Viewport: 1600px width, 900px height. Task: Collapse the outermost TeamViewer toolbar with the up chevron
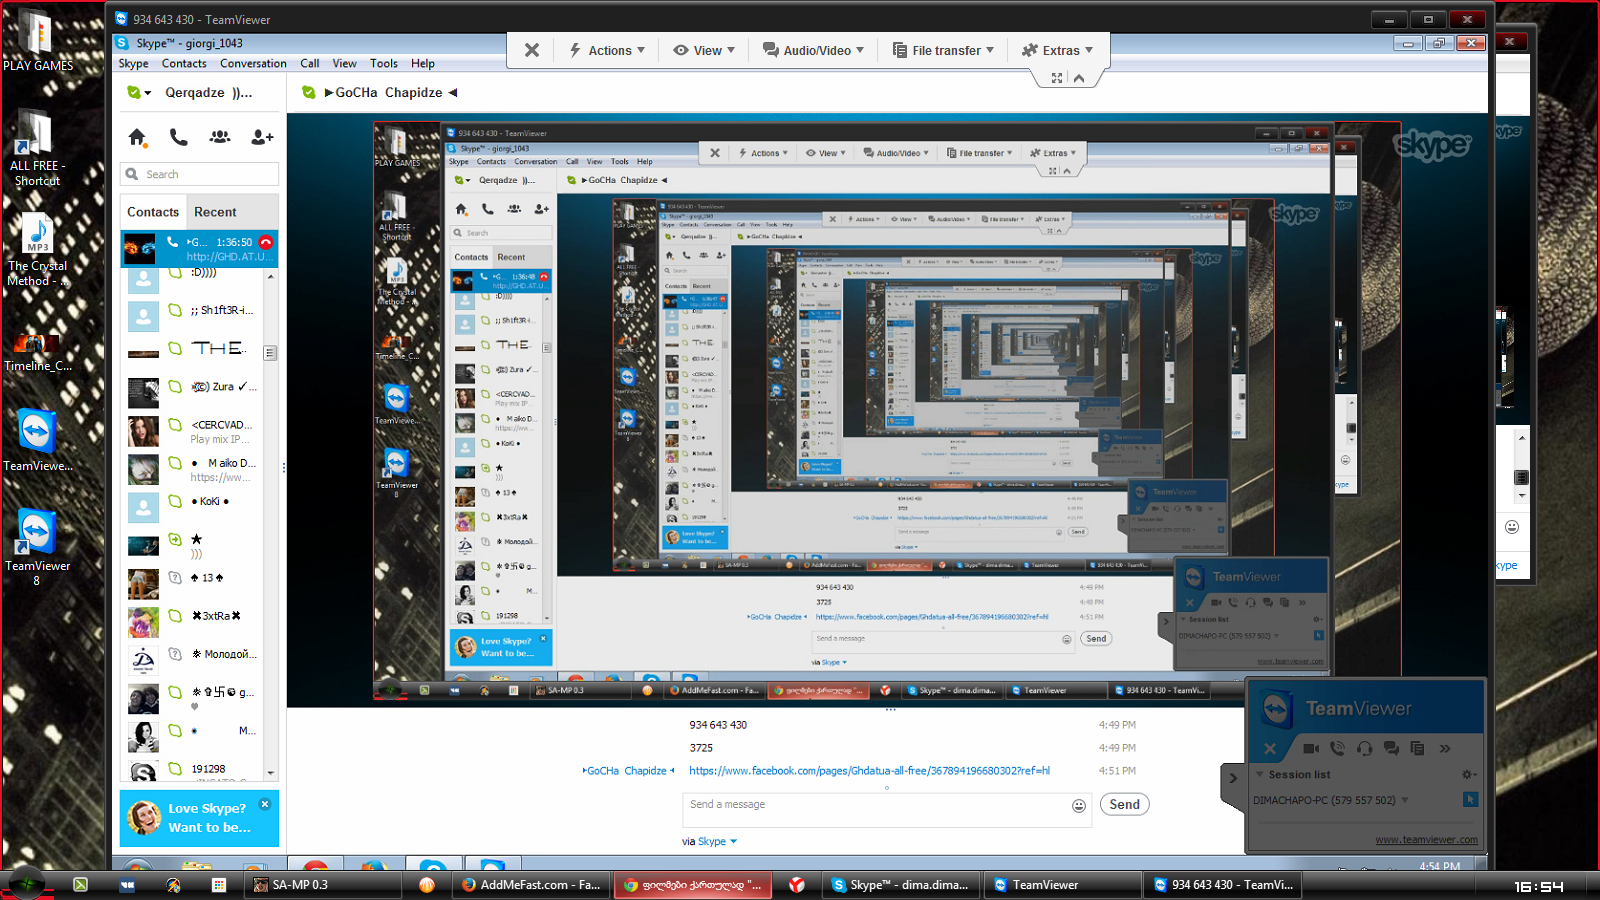click(1079, 78)
